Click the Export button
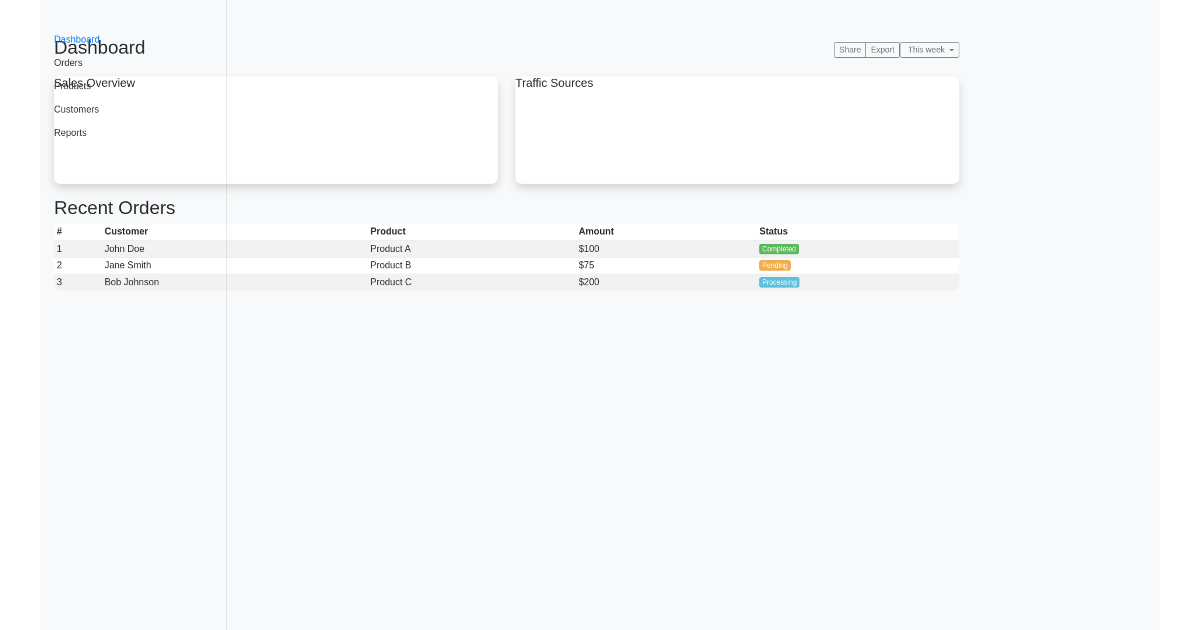Screen dimensions: 1200x630 tap(882, 49)
